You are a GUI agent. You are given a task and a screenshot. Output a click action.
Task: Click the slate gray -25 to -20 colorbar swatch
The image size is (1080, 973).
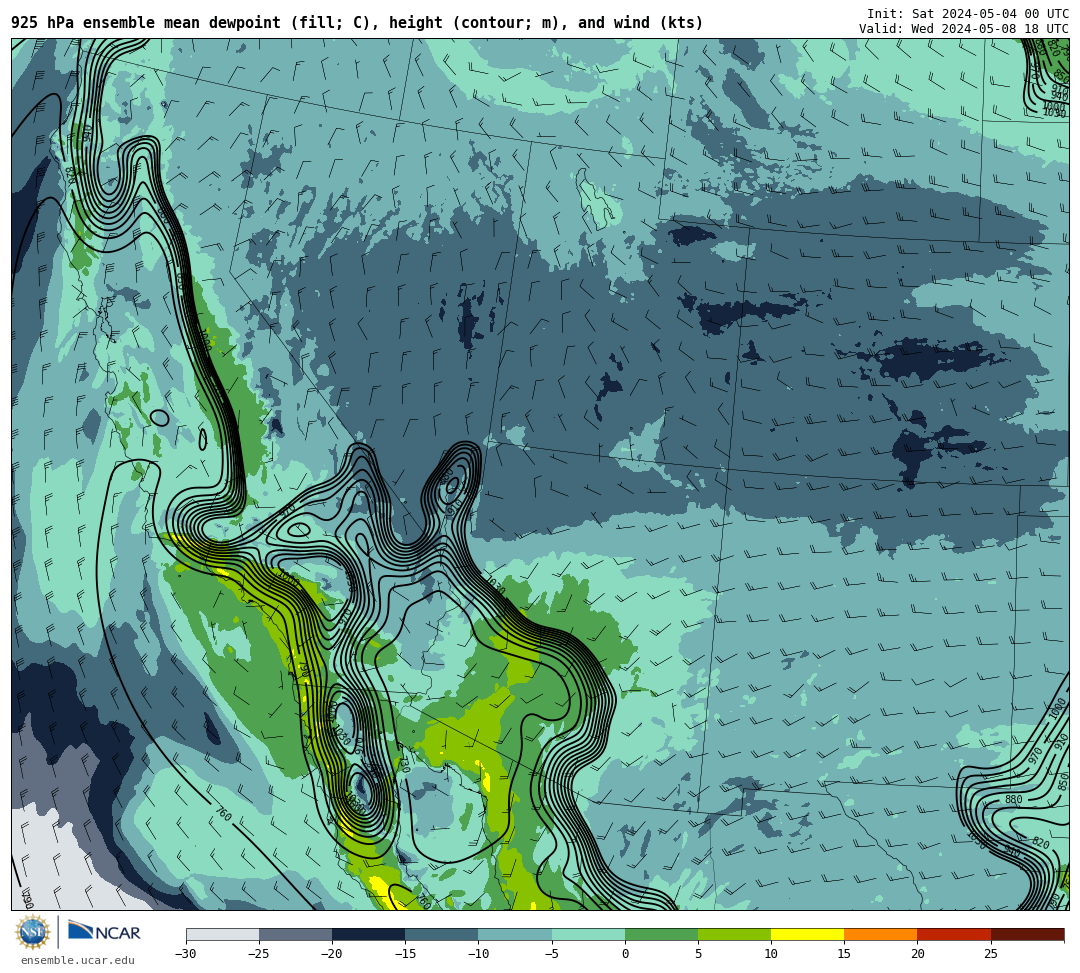[x=295, y=934]
